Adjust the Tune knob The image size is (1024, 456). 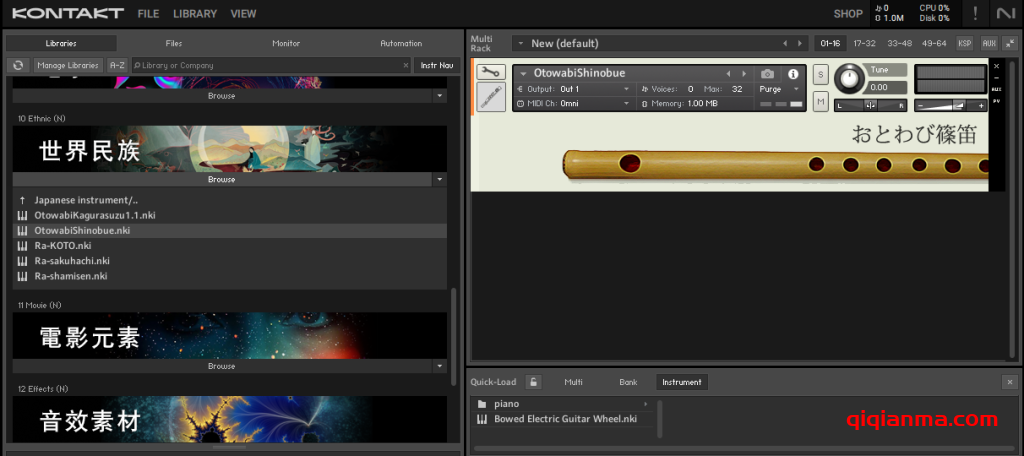pos(850,77)
